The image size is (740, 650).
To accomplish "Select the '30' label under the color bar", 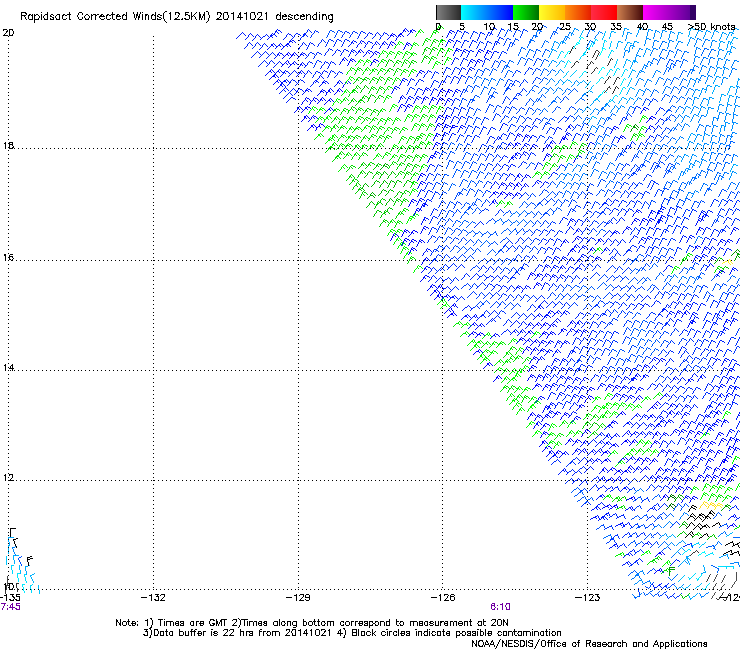I will 590,26.
